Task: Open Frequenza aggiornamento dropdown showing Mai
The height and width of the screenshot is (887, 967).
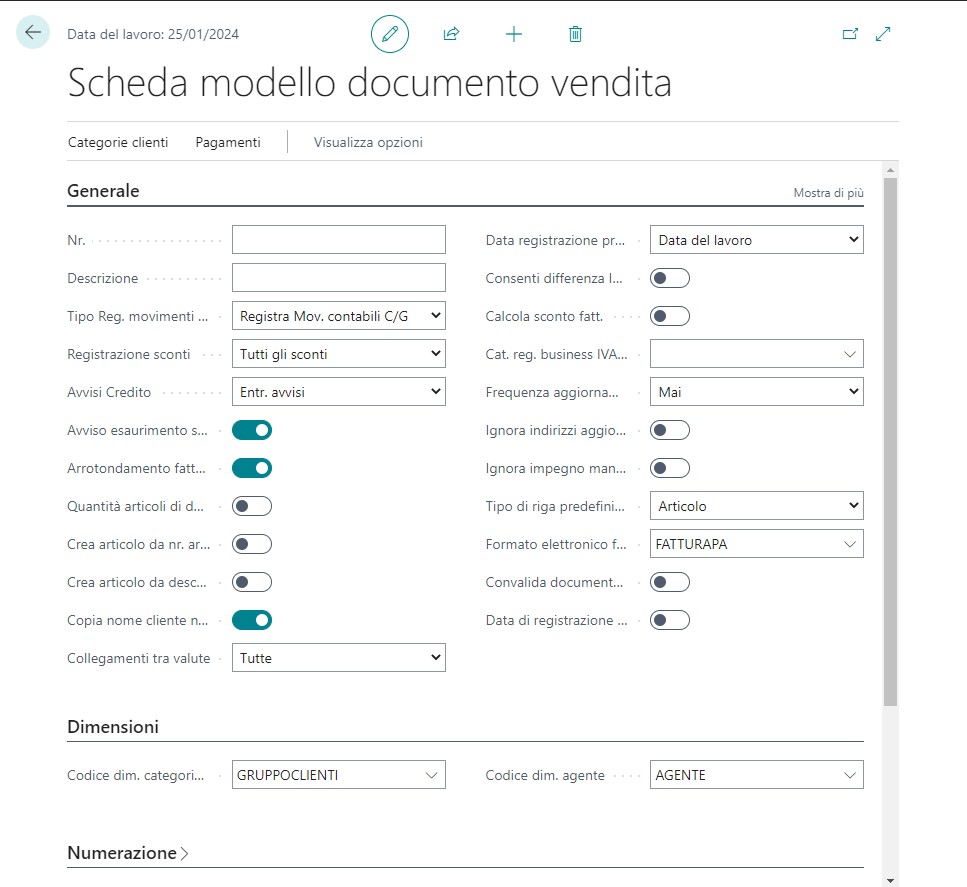Action: [x=756, y=392]
